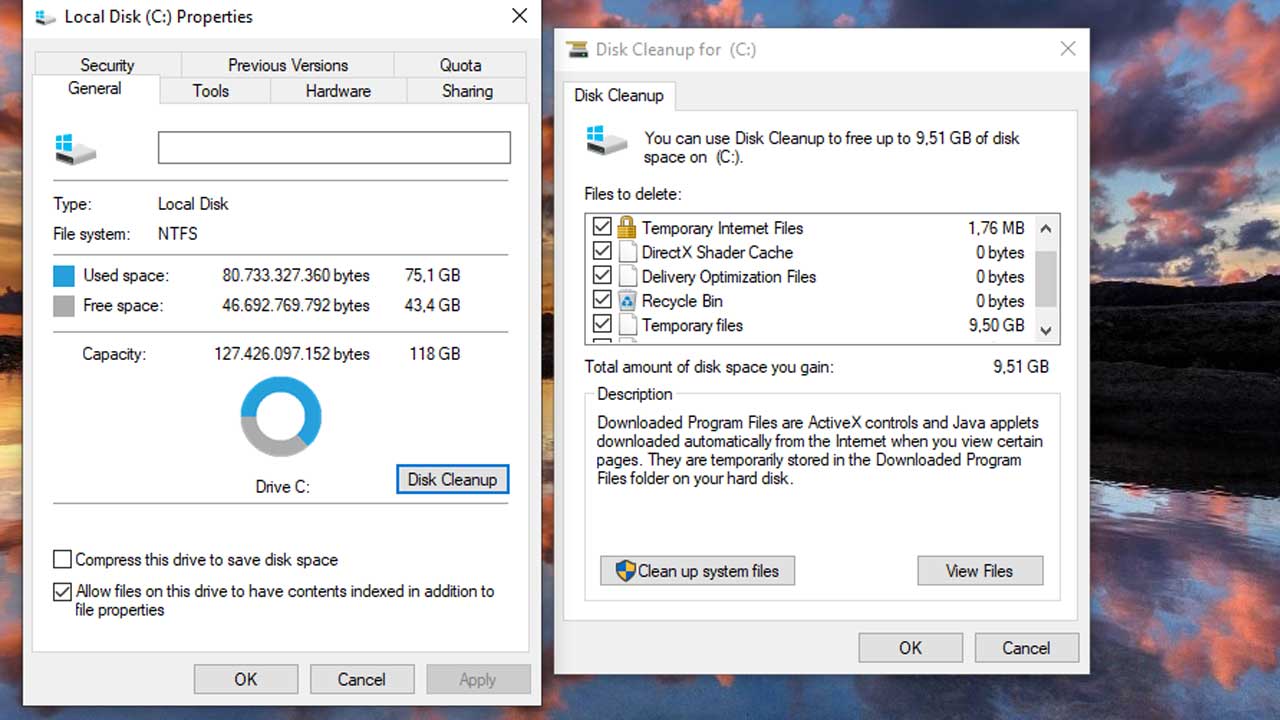Screen dimensions: 1280x720
Task: Click the drive label input field
Action: [x=333, y=147]
